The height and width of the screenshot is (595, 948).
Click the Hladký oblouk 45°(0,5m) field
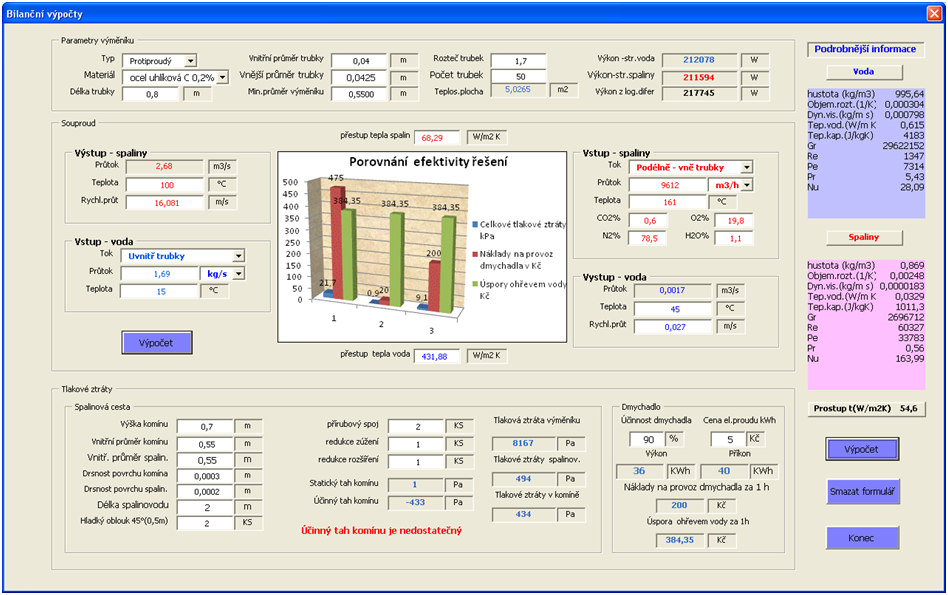(205, 524)
